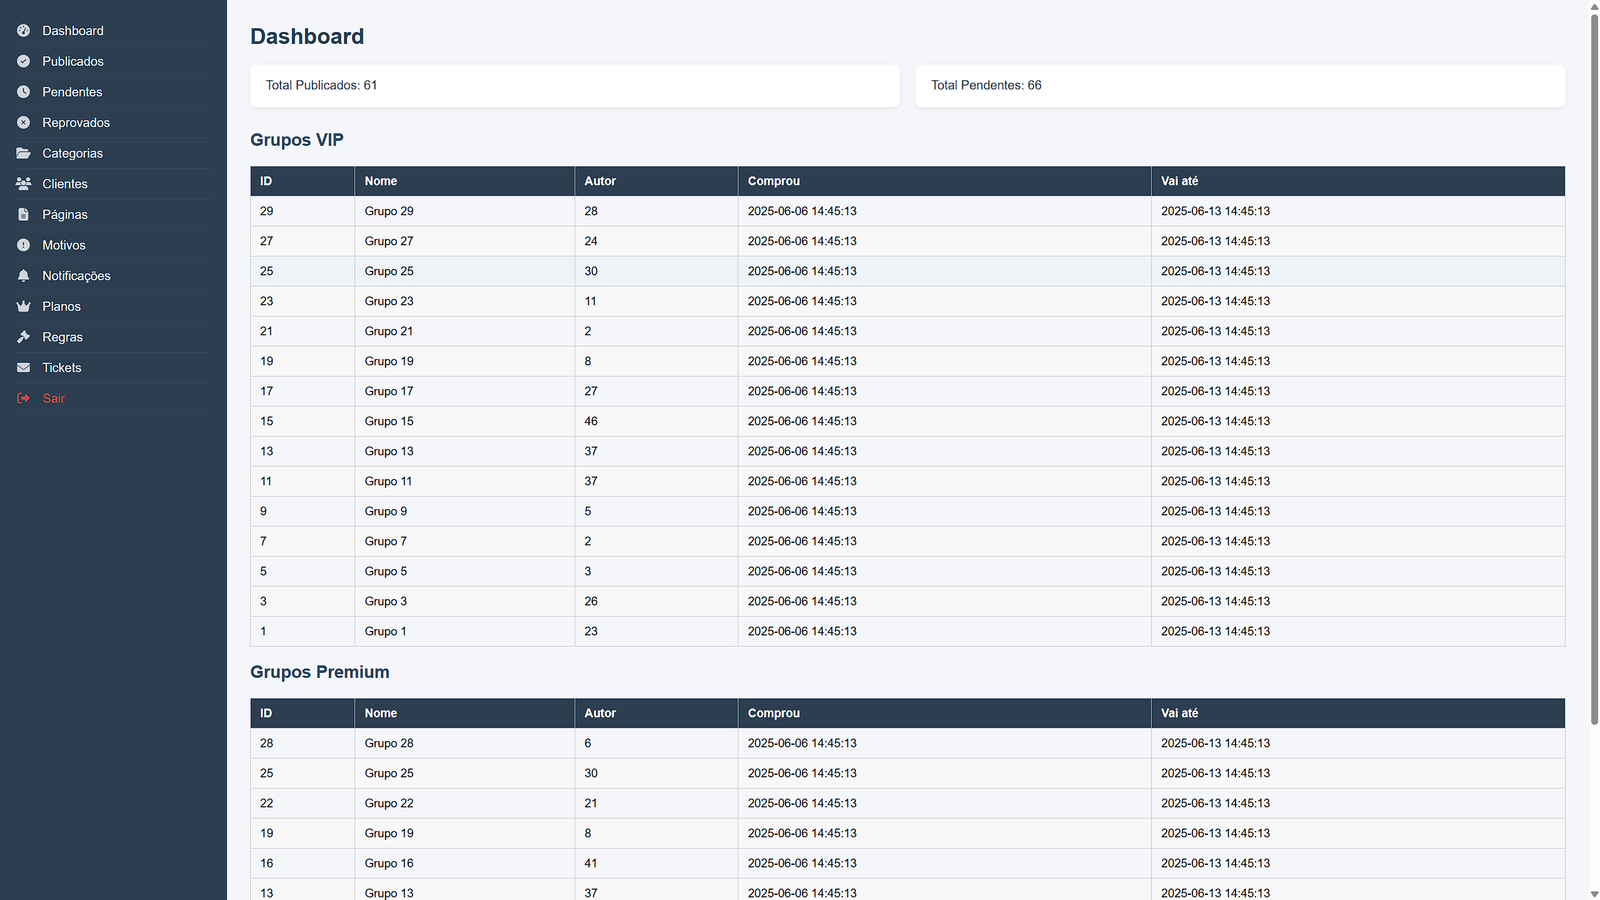The height and width of the screenshot is (900, 1600).
Task: Click the Regras gavel icon
Action: pos(24,337)
